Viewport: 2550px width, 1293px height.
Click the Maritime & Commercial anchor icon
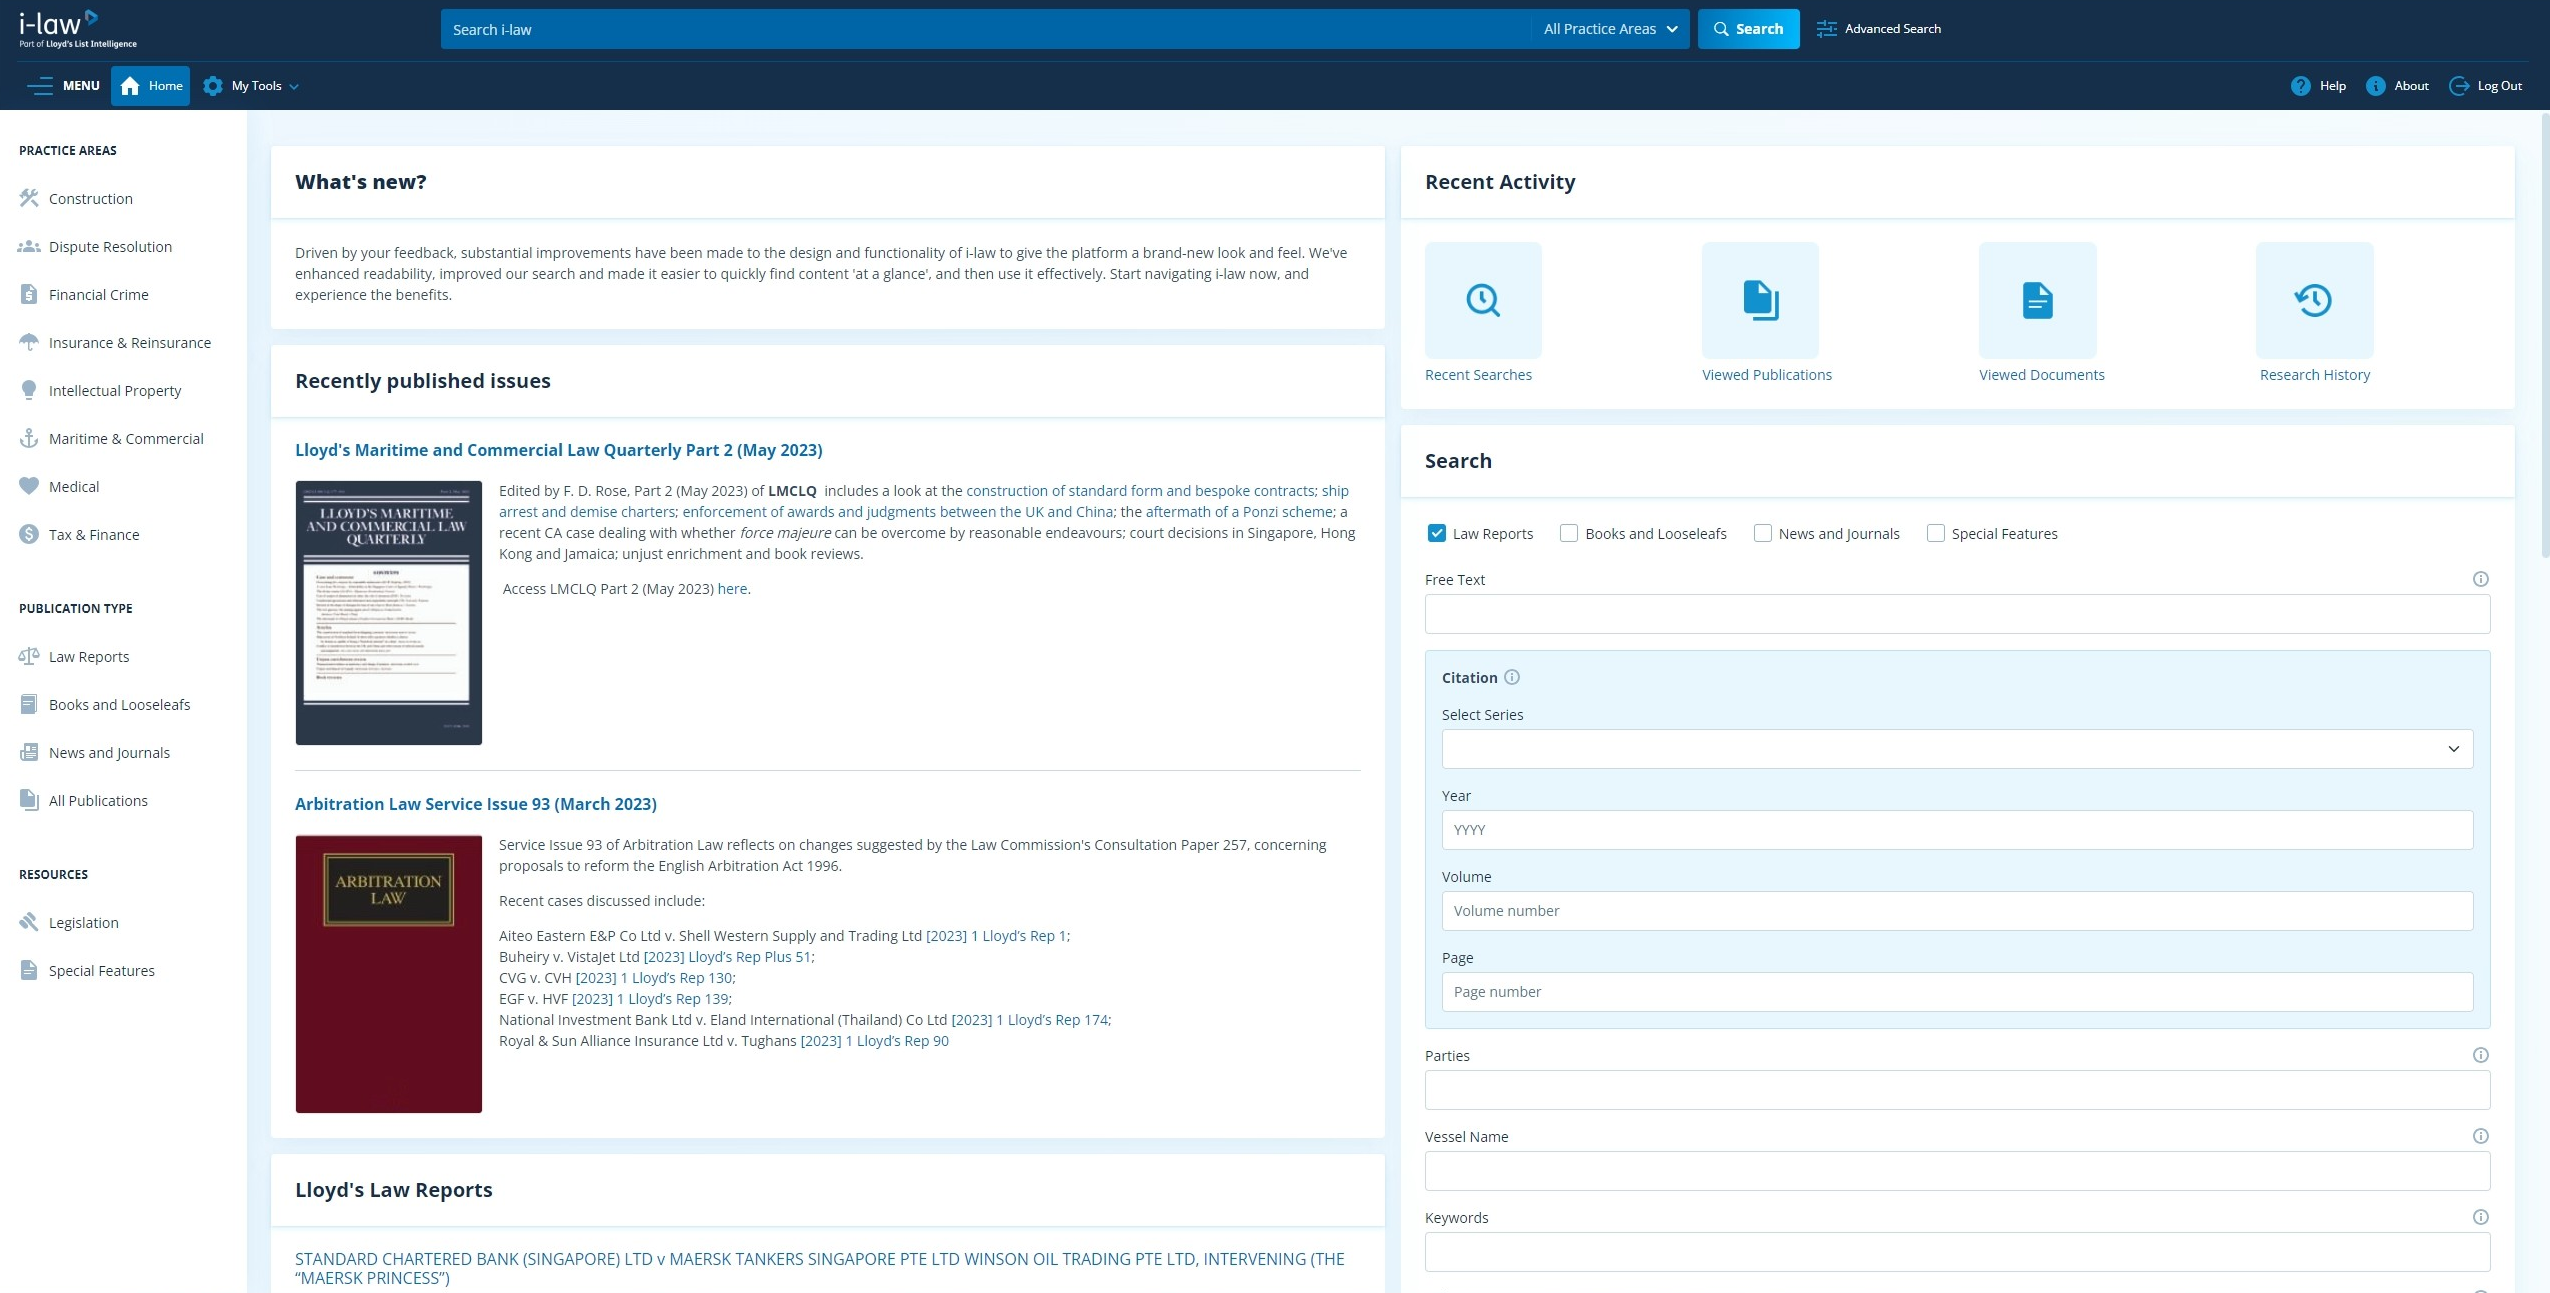click(x=28, y=437)
